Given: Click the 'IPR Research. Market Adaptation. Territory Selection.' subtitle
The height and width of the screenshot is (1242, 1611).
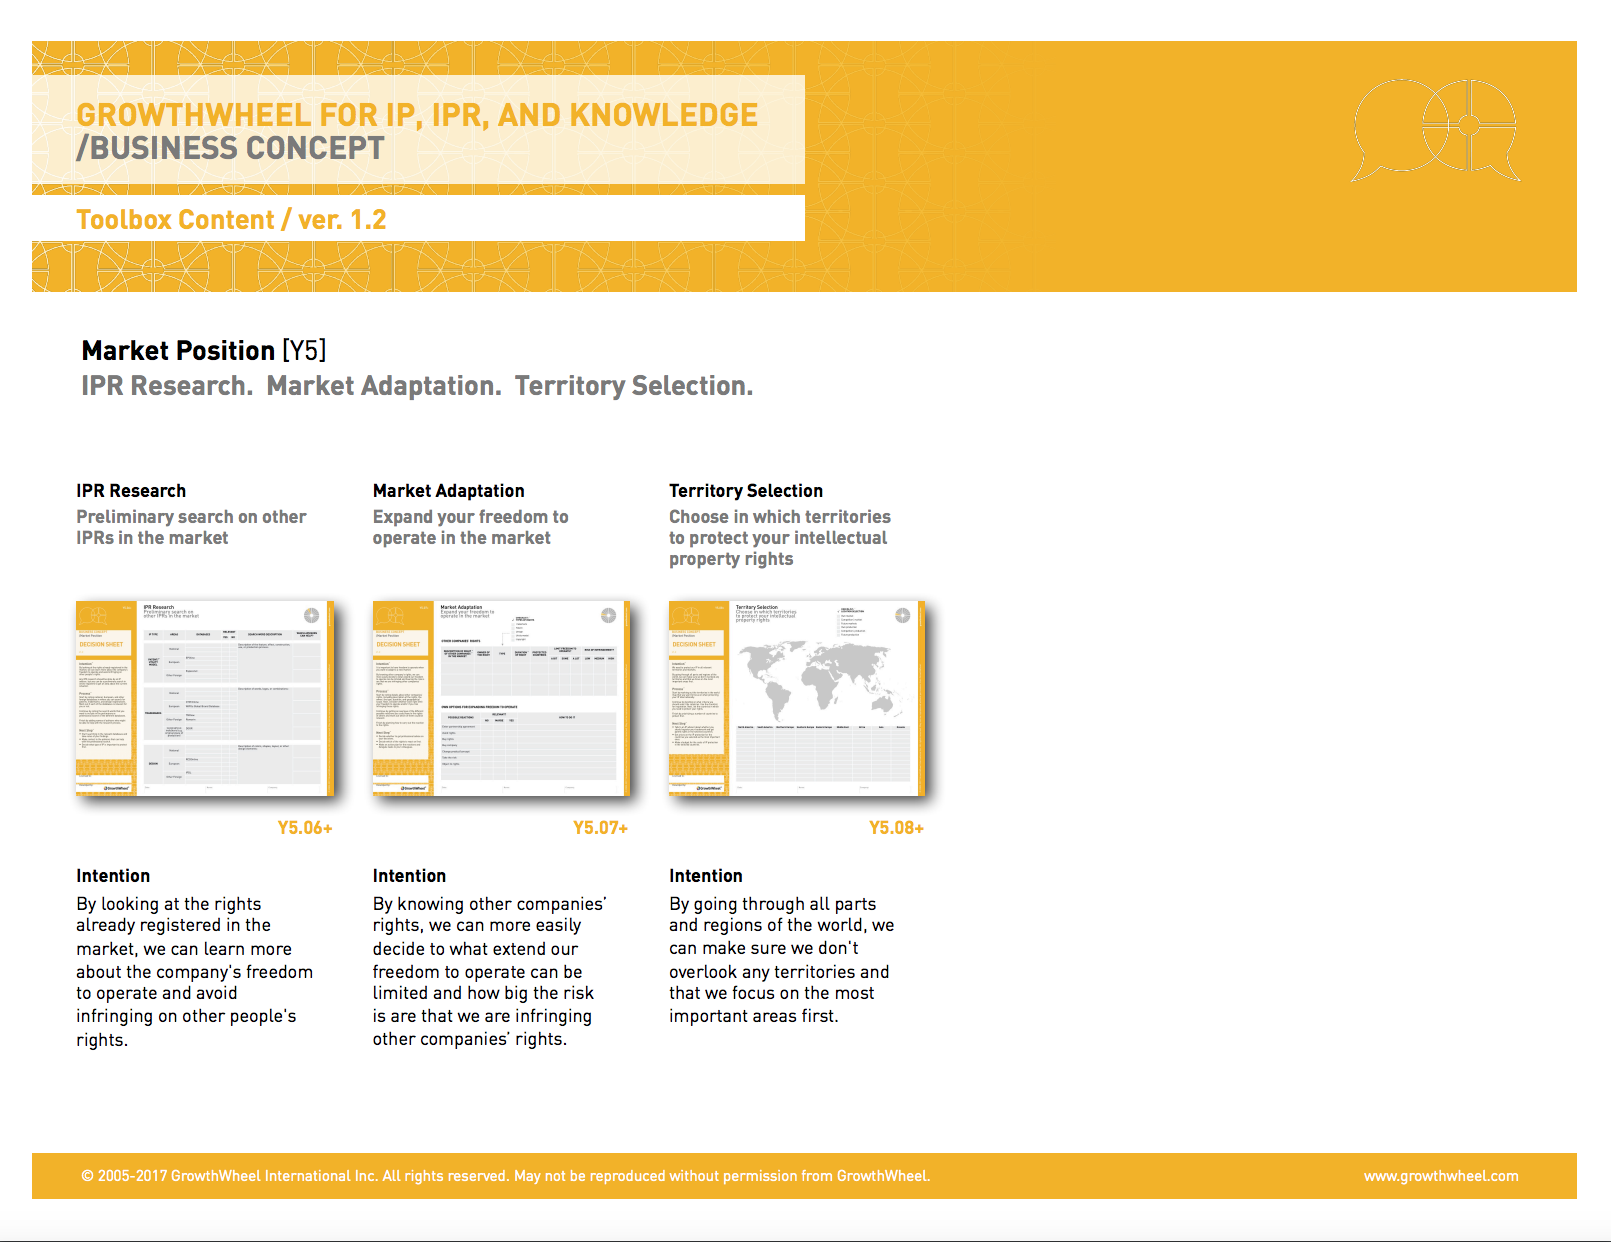Looking at the screenshot, I should (x=417, y=387).
